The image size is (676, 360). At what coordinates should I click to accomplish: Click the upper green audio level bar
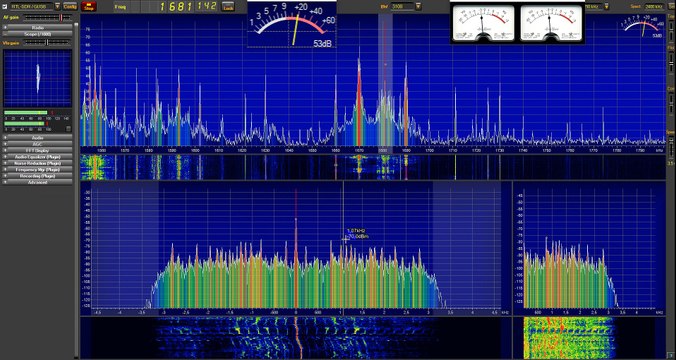[x=26, y=113]
